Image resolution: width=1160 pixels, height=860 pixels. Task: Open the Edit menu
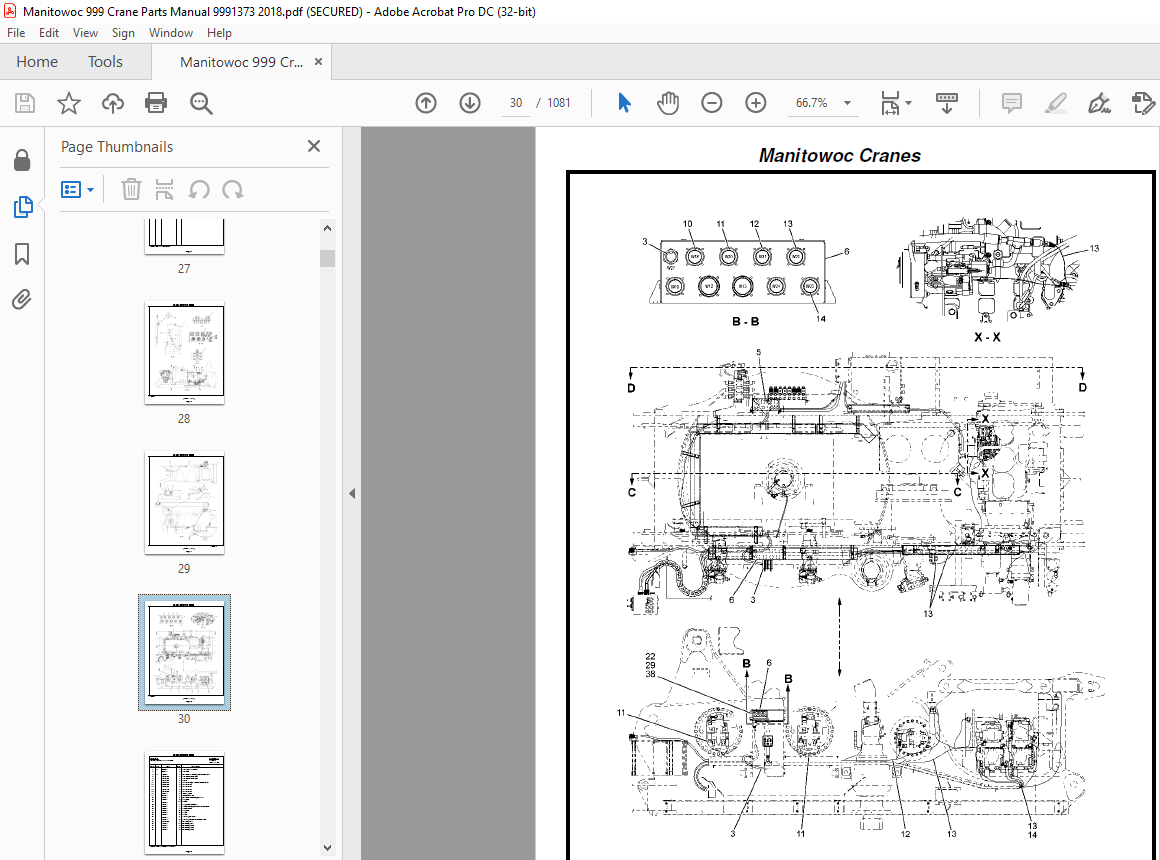tap(49, 33)
